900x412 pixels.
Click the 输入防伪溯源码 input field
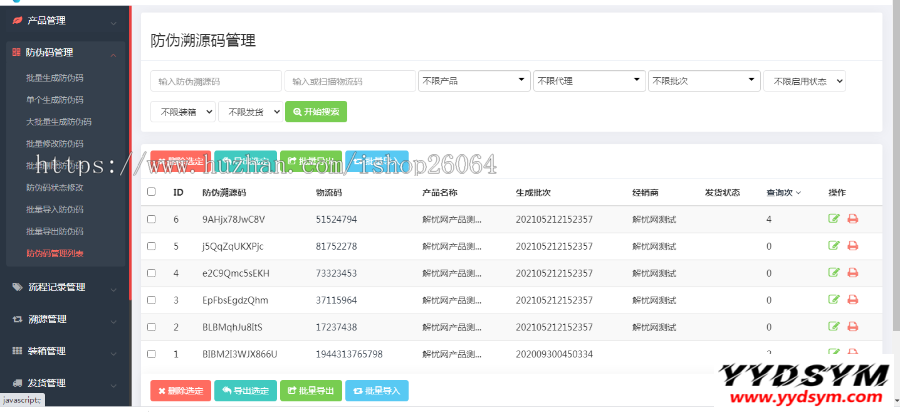(x=216, y=81)
